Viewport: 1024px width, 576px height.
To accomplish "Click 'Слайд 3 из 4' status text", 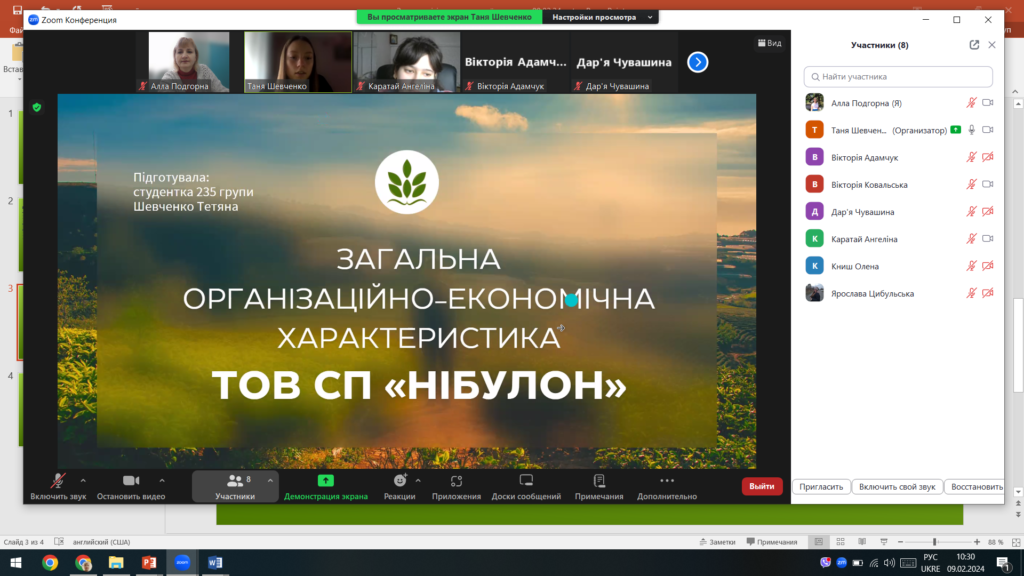I will [24, 542].
